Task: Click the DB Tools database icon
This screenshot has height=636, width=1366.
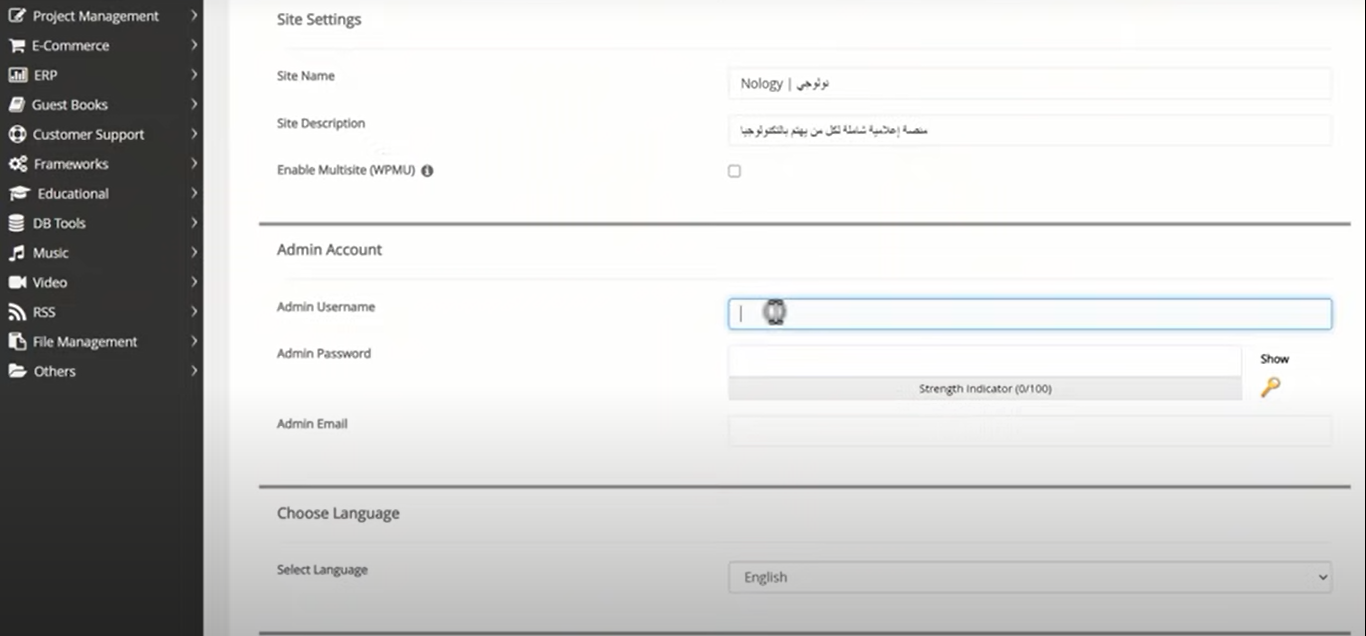Action: click(x=17, y=223)
